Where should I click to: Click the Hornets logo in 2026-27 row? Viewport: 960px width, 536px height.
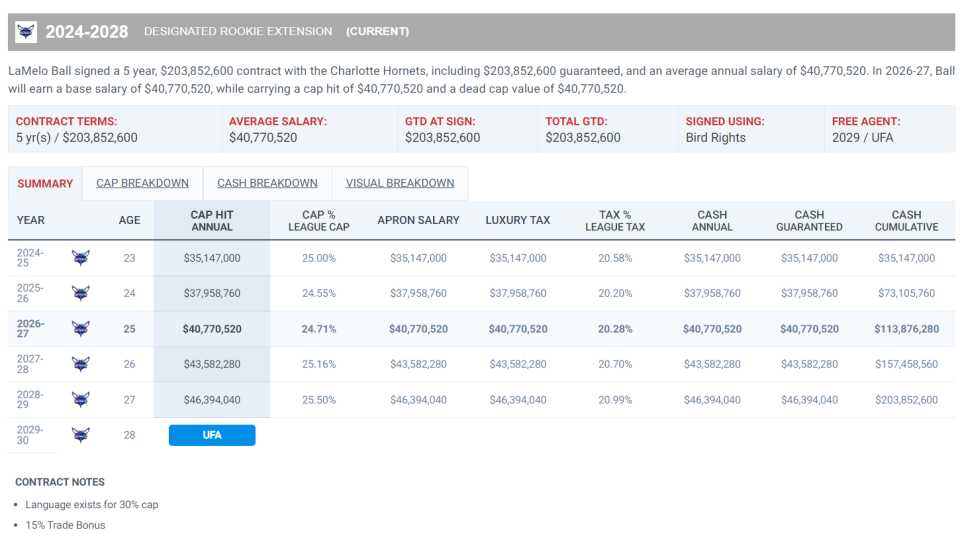pos(80,328)
